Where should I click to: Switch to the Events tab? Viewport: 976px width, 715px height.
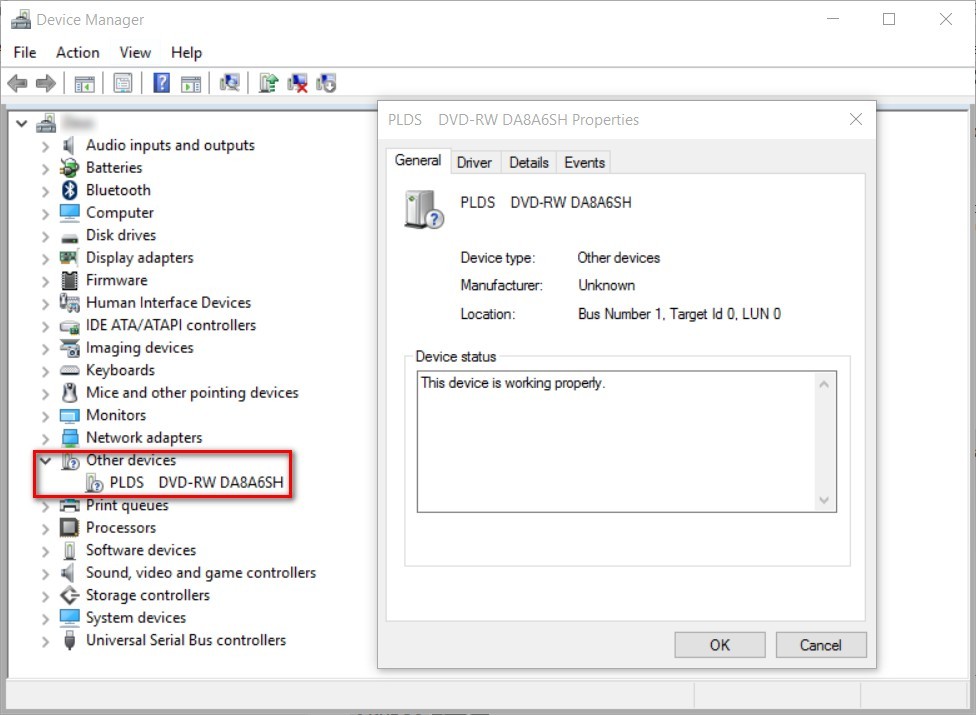584,162
